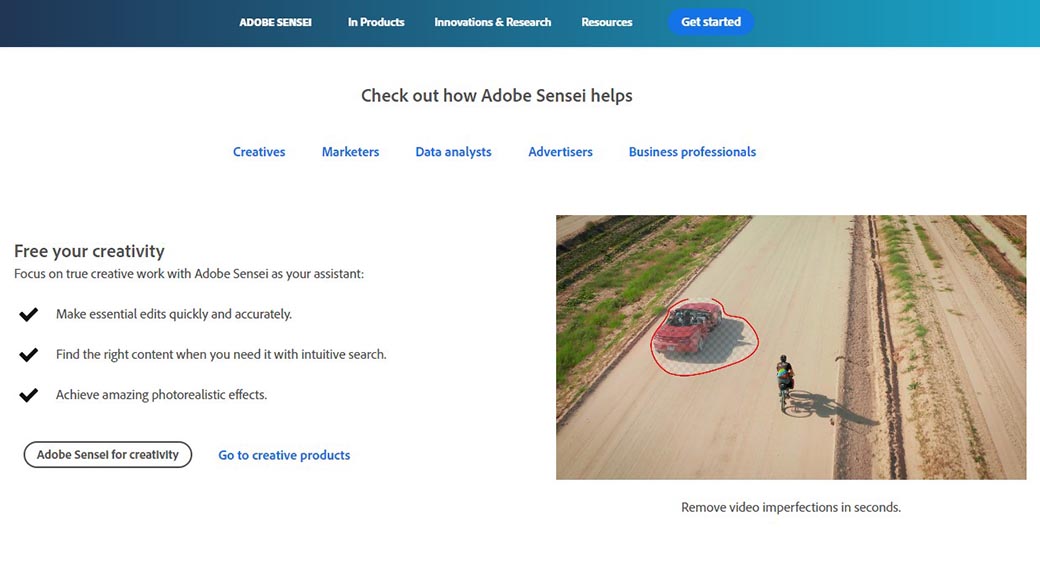Click the cyclist in the video image
Image resolution: width=1040 pixels, height=563 pixels.
point(785,381)
